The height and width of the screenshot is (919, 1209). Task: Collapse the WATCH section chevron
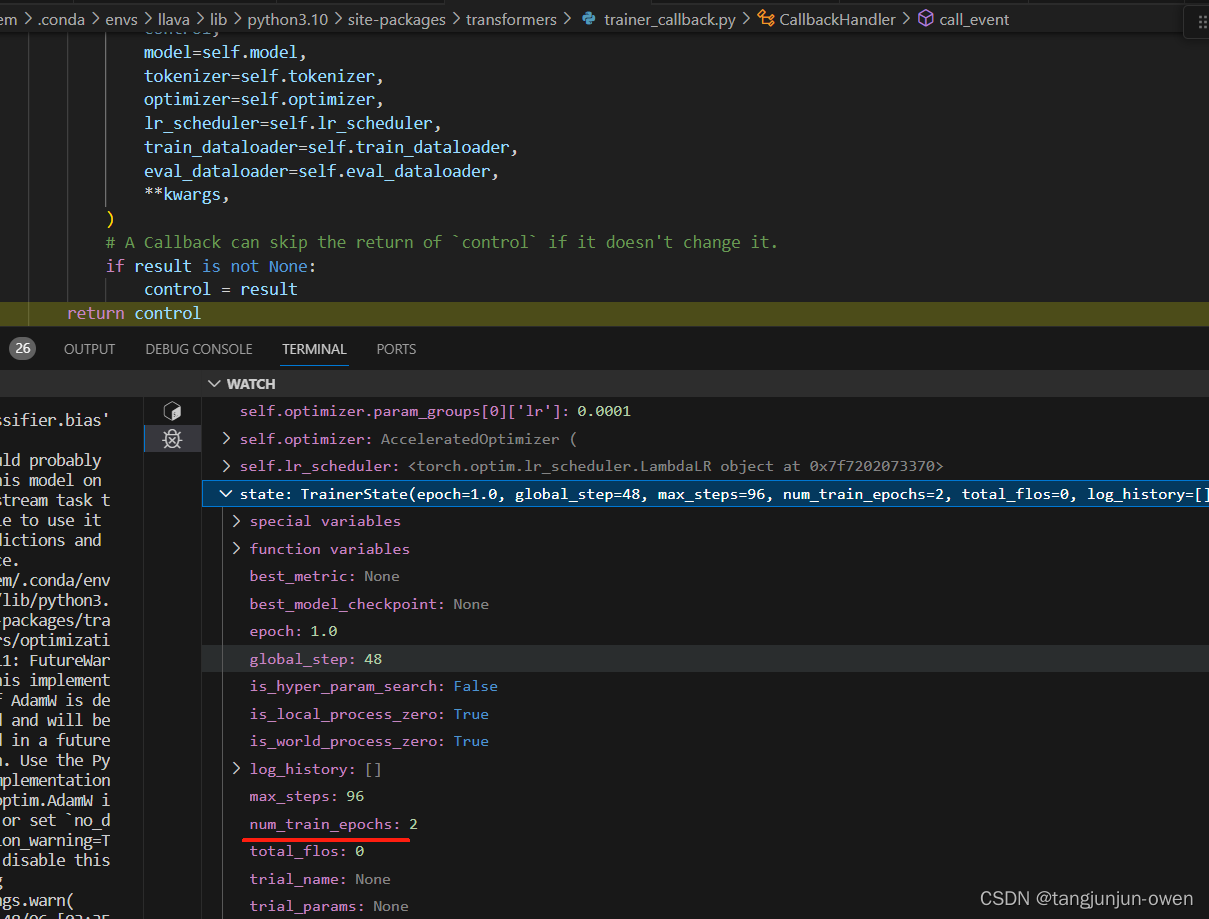(x=213, y=384)
